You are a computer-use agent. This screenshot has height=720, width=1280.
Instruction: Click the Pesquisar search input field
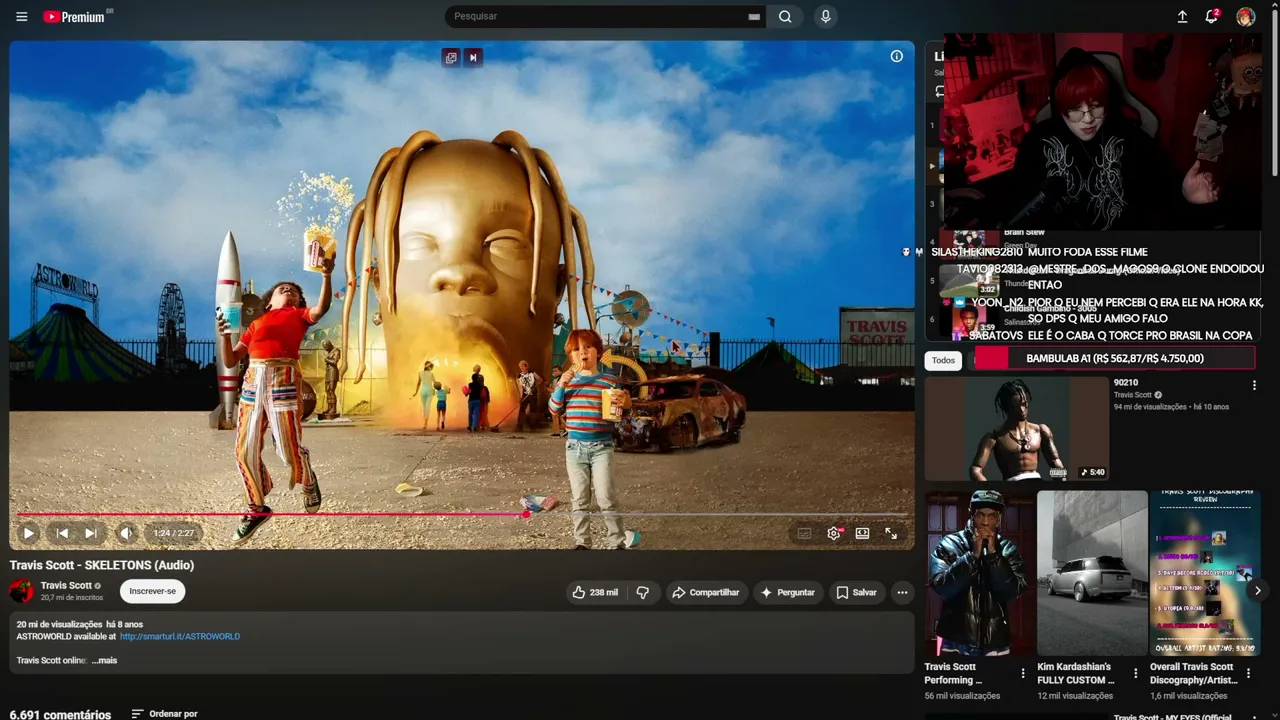point(597,16)
